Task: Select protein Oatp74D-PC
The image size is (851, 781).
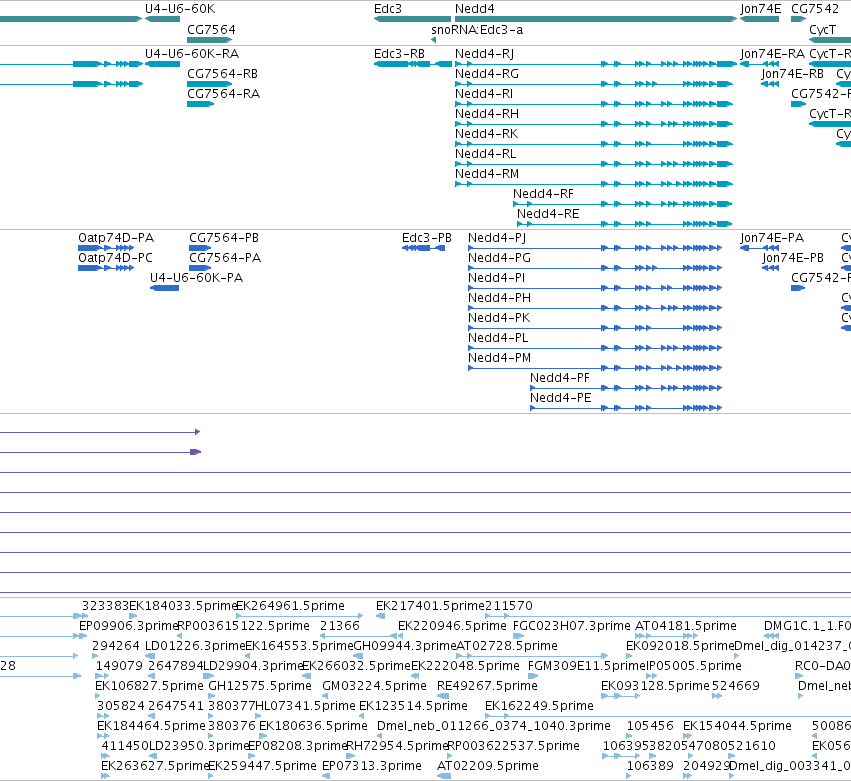Action: (x=106, y=268)
